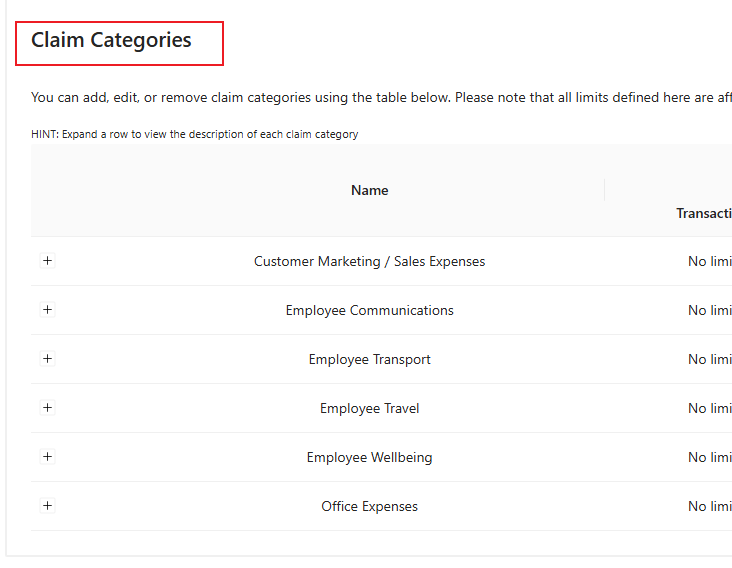
Task: Expand the Employee Wellbeing row description
Action: 47,457
